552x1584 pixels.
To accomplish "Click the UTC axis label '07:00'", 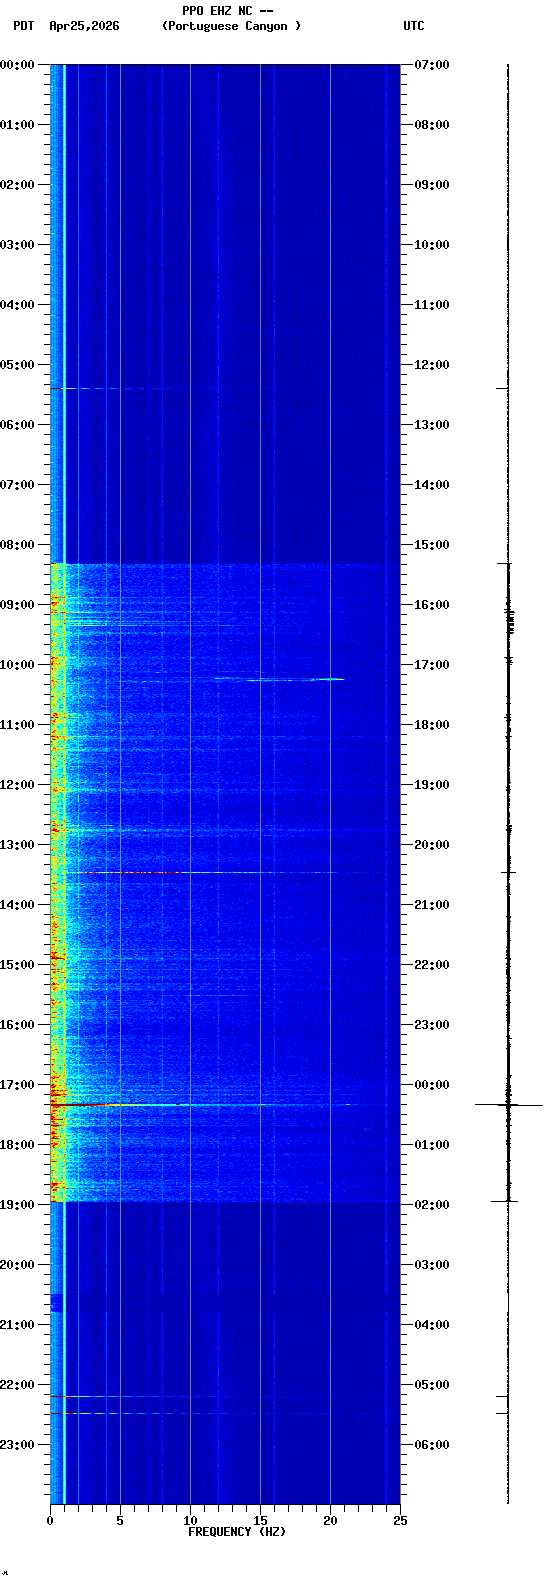I will click(432, 65).
